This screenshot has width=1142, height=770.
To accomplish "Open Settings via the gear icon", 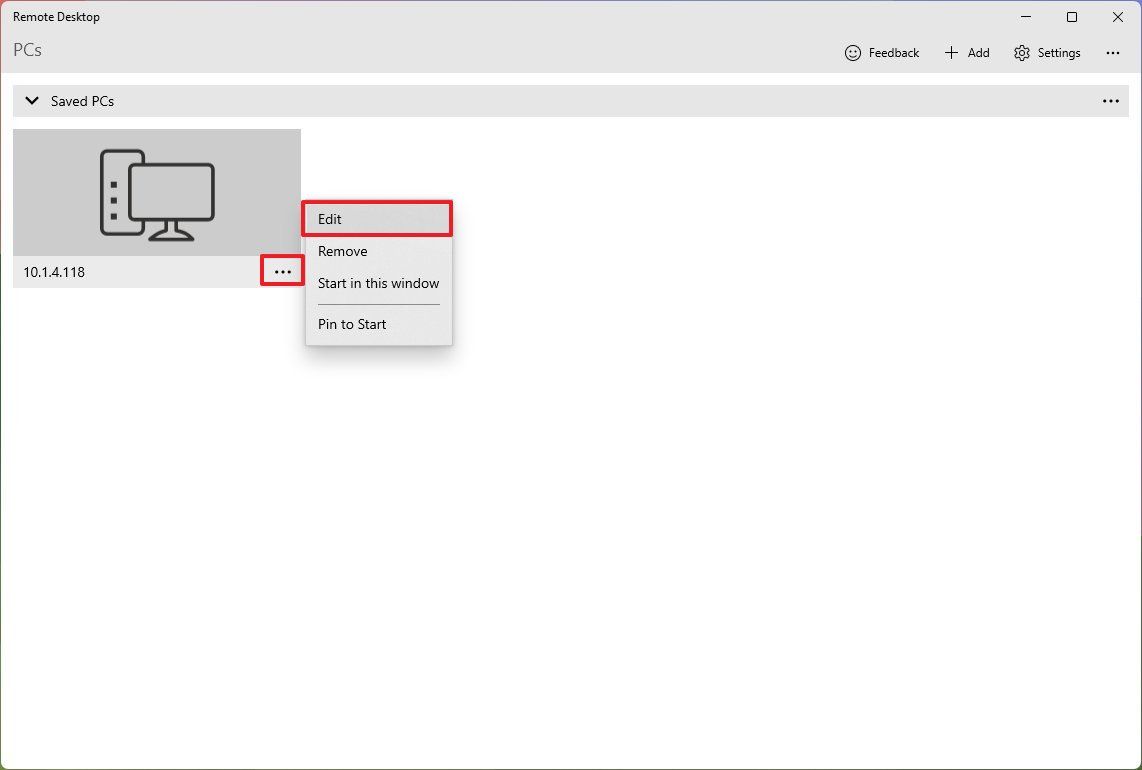I will coord(1021,52).
